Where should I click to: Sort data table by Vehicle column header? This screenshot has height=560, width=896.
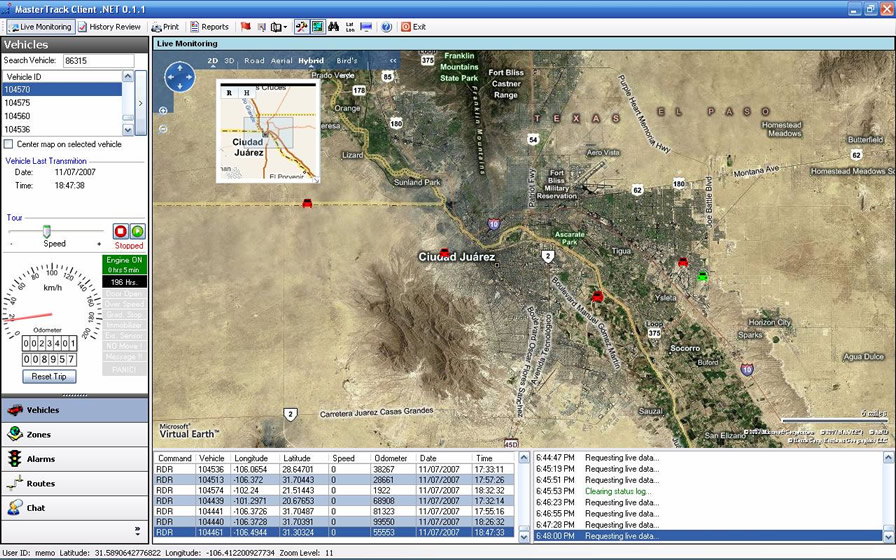[211, 458]
